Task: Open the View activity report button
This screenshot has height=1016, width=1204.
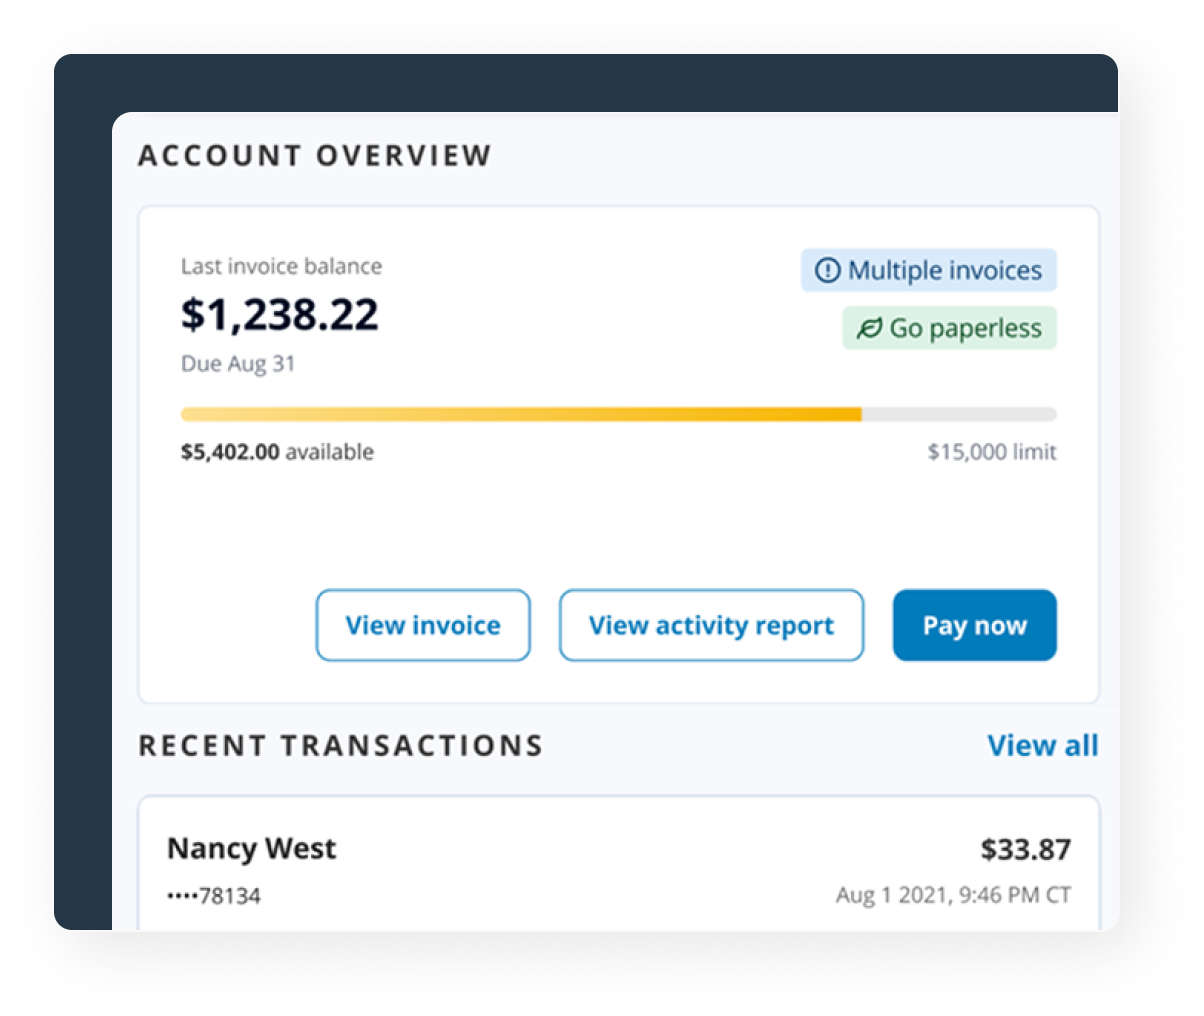Action: point(711,626)
